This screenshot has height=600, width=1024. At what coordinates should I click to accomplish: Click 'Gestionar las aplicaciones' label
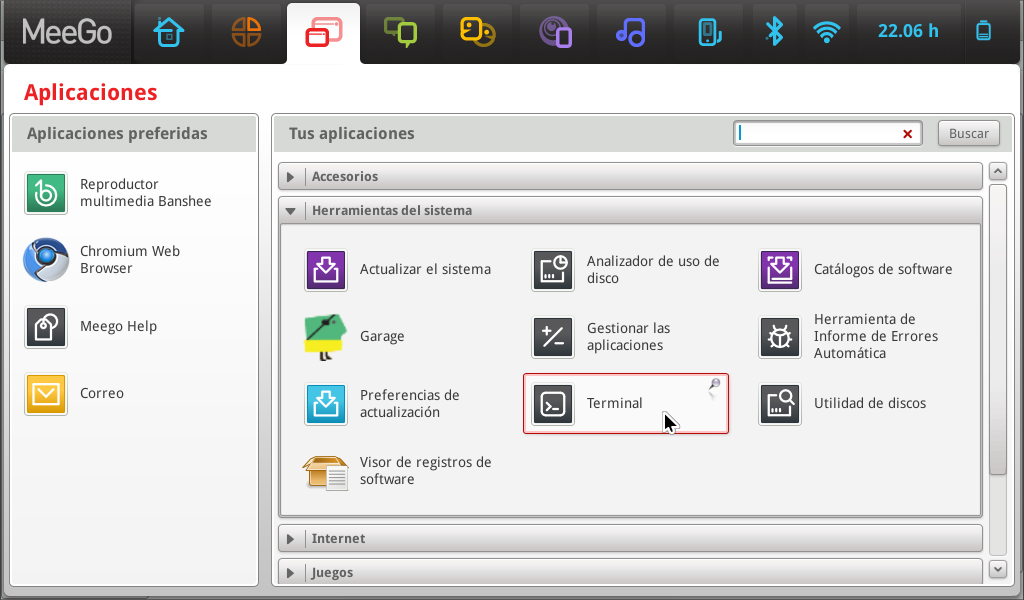click(628, 336)
